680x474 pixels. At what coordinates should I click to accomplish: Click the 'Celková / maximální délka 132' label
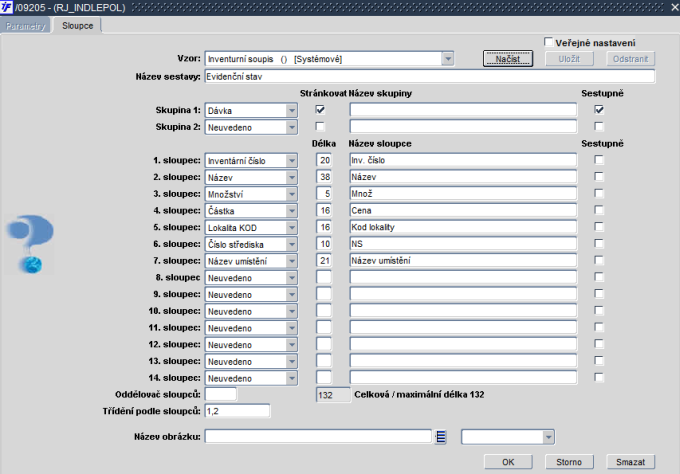[x=419, y=394]
